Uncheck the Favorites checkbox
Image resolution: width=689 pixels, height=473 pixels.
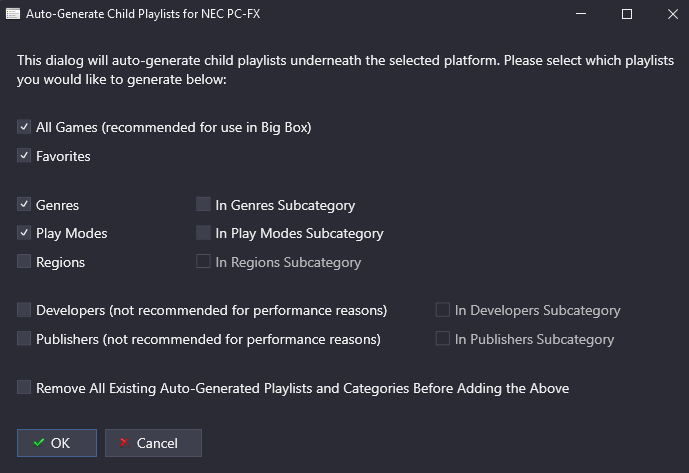pyautogui.click(x=24, y=156)
